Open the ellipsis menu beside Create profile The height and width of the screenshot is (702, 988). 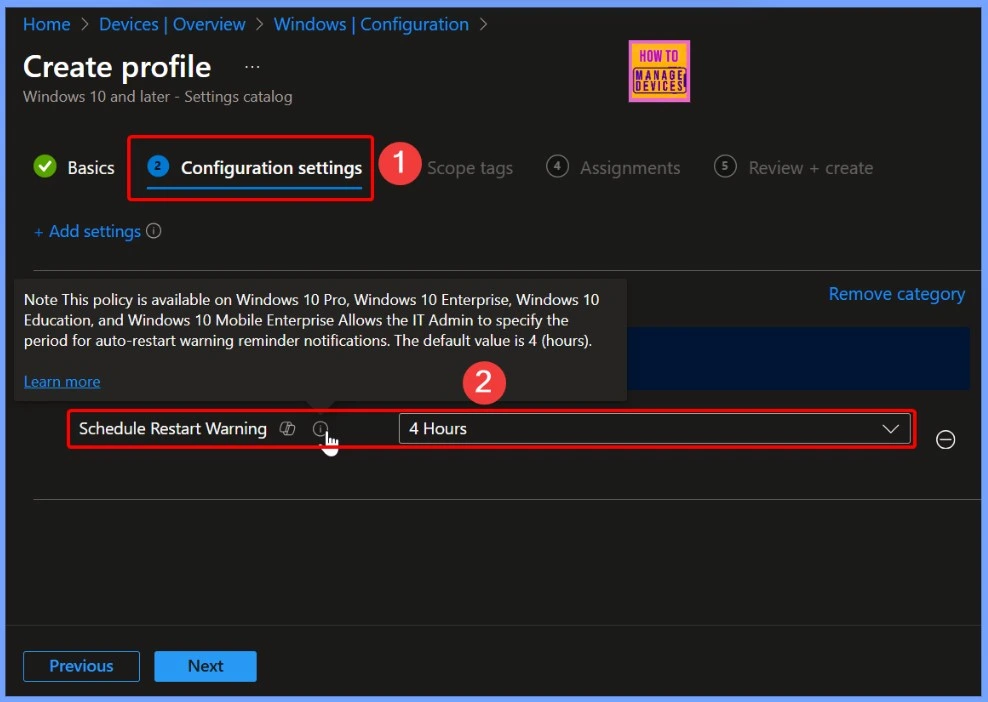coord(252,67)
